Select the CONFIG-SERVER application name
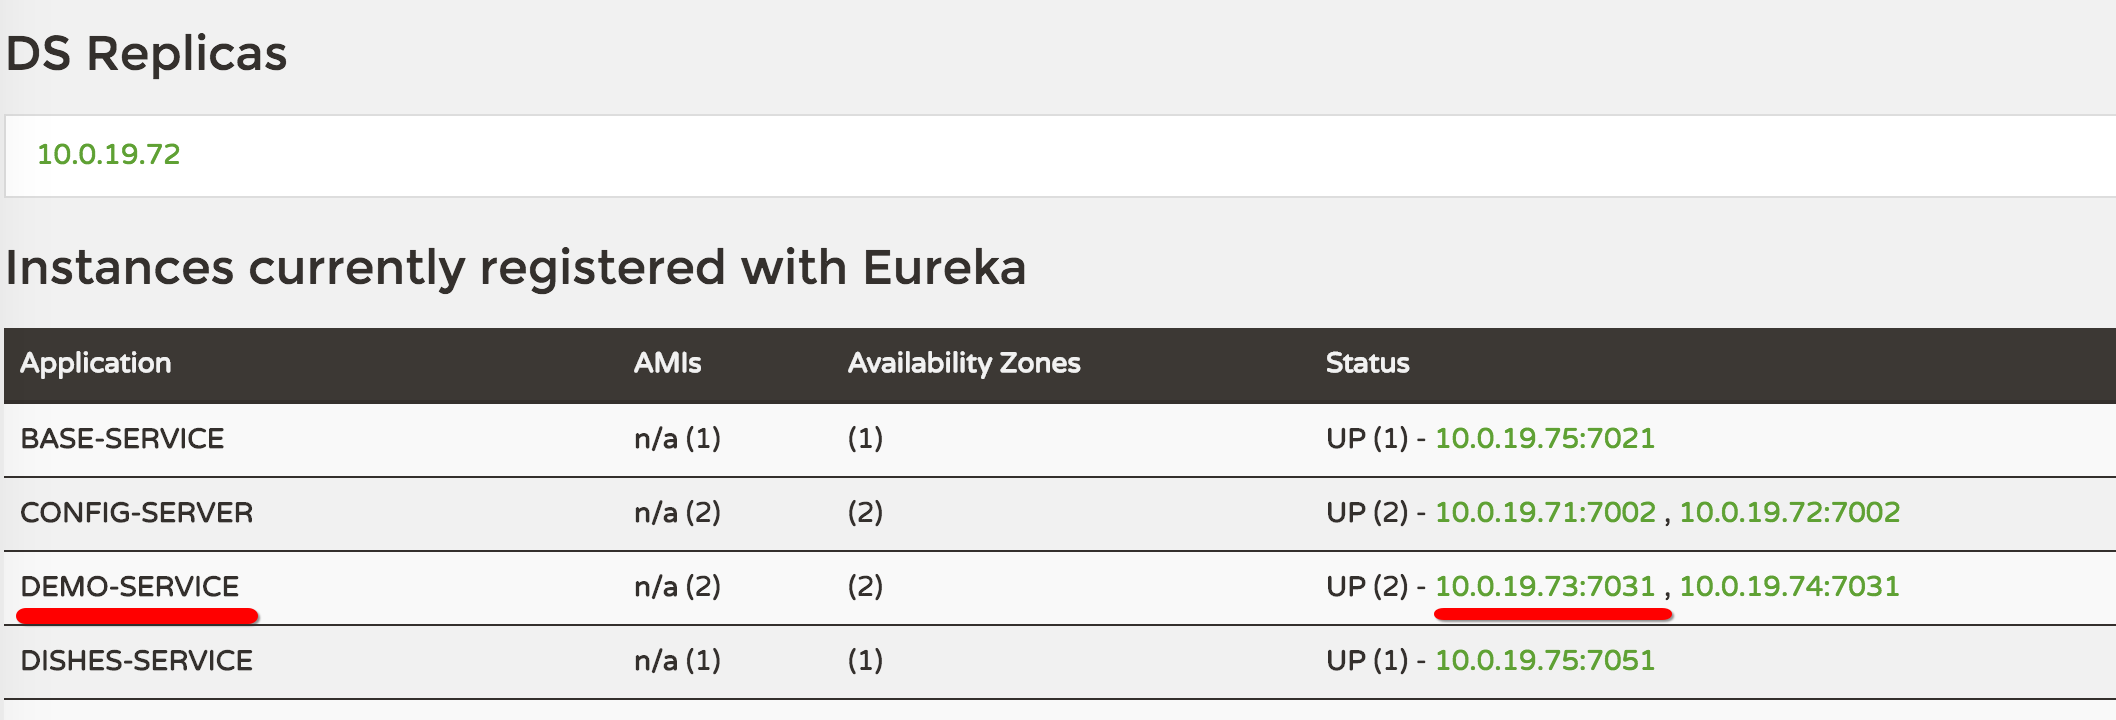The width and height of the screenshot is (2116, 720). click(137, 512)
